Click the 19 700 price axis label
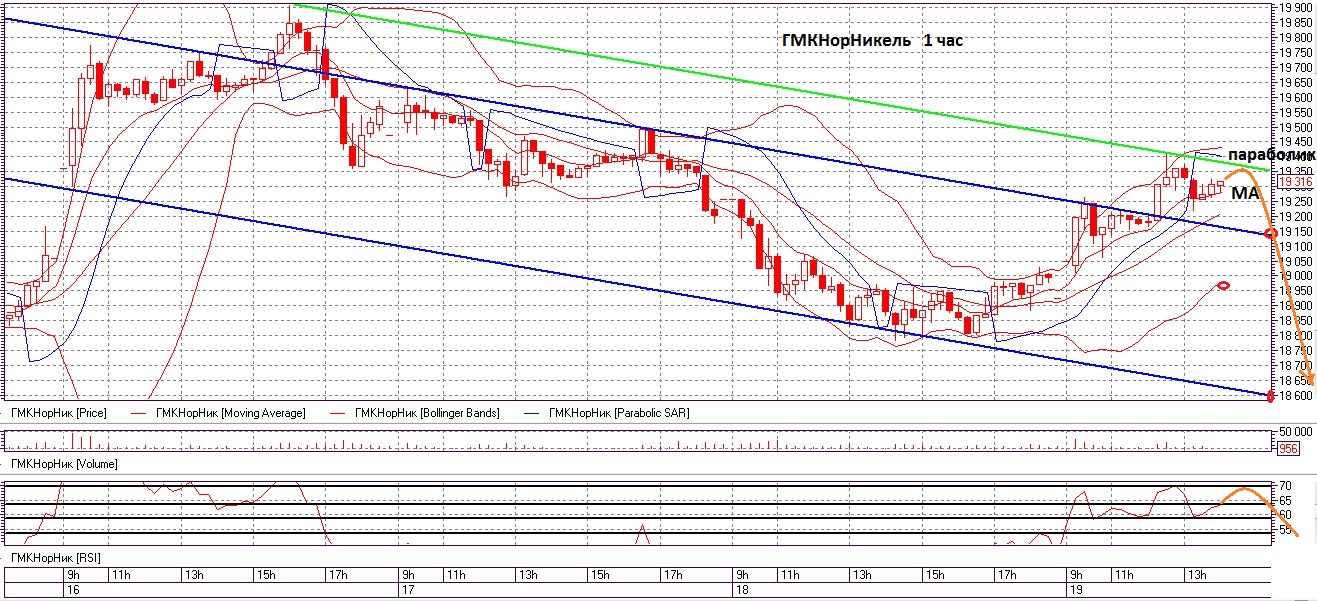The height and width of the screenshot is (601, 1317). click(x=1296, y=68)
